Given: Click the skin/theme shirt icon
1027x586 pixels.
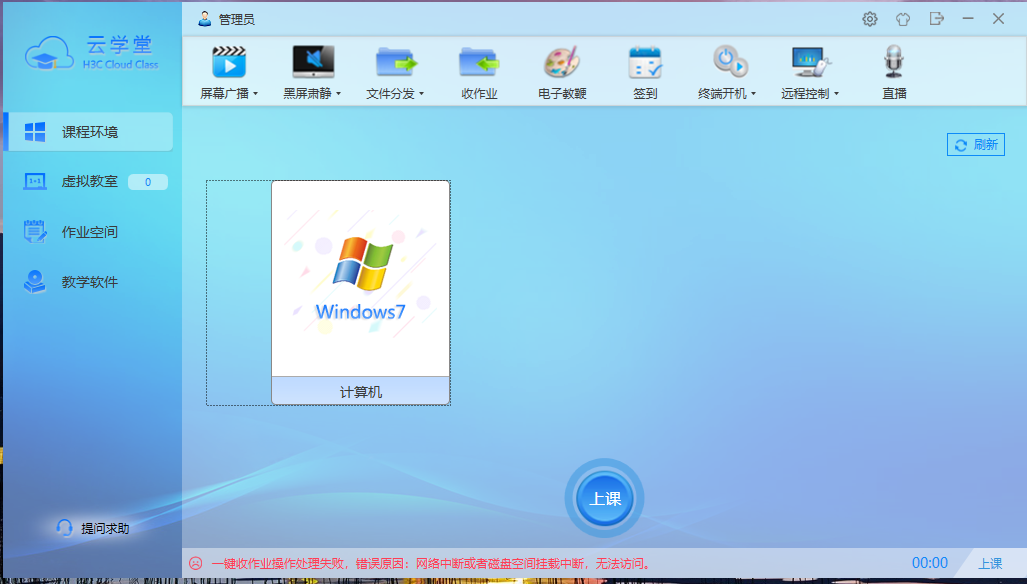Looking at the screenshot, I should [903, 19].
